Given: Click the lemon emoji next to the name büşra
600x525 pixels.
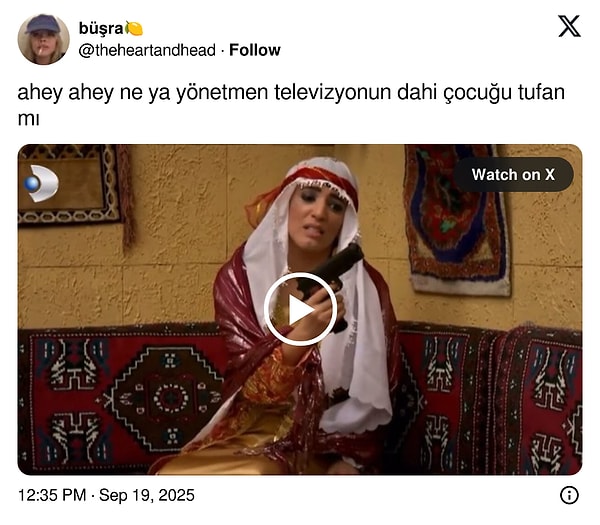Looking at the screenshot, I should [x=134, y=28].
